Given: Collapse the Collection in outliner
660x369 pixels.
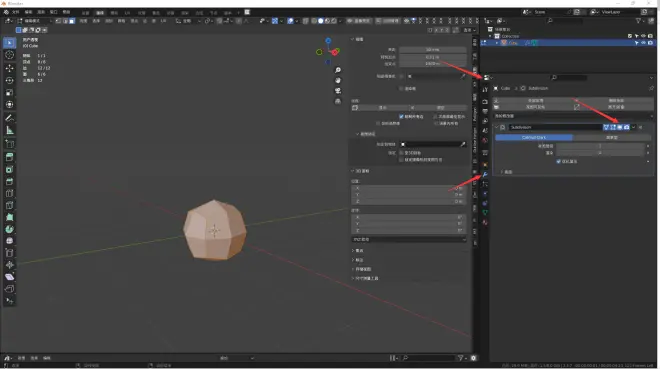Looking at the screenshot, I should coord(490,36).
